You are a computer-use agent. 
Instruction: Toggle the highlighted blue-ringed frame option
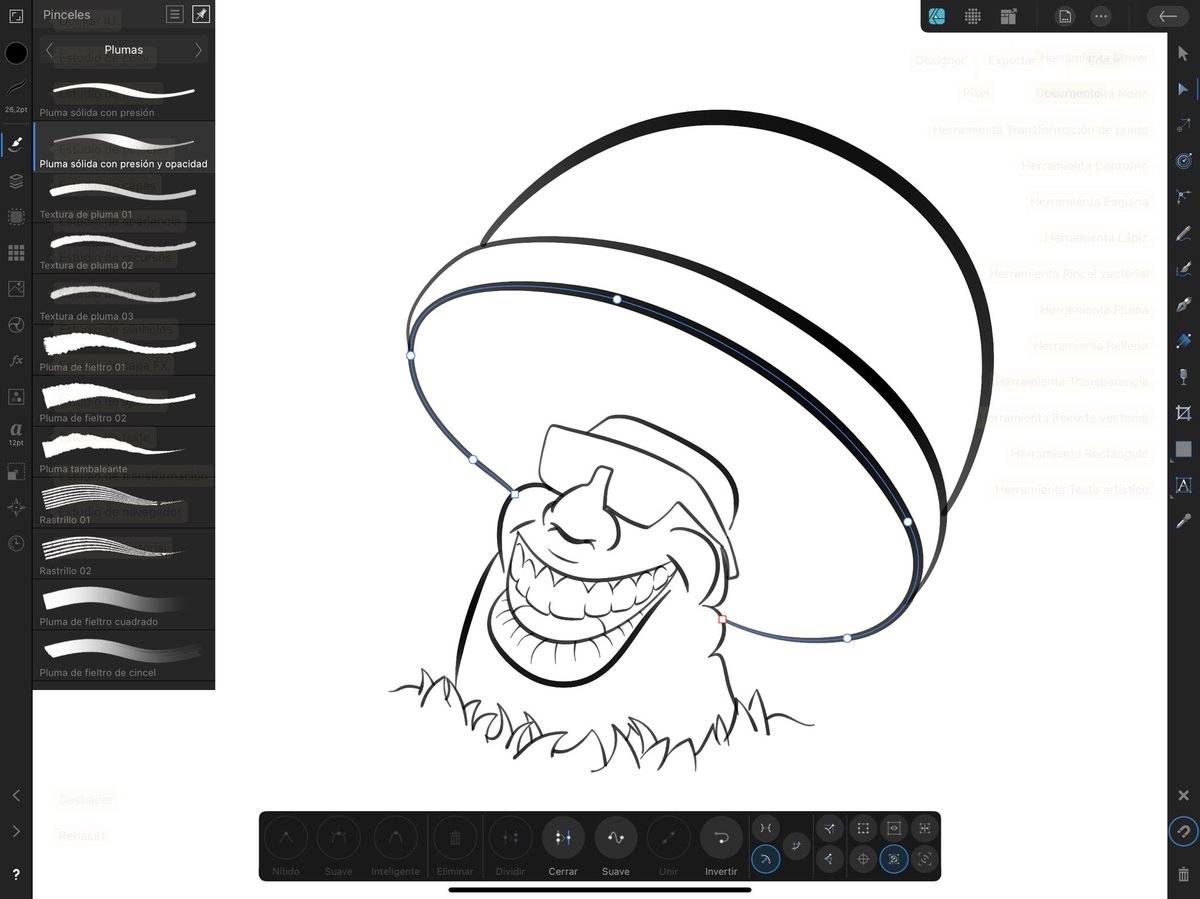point(894,859)
